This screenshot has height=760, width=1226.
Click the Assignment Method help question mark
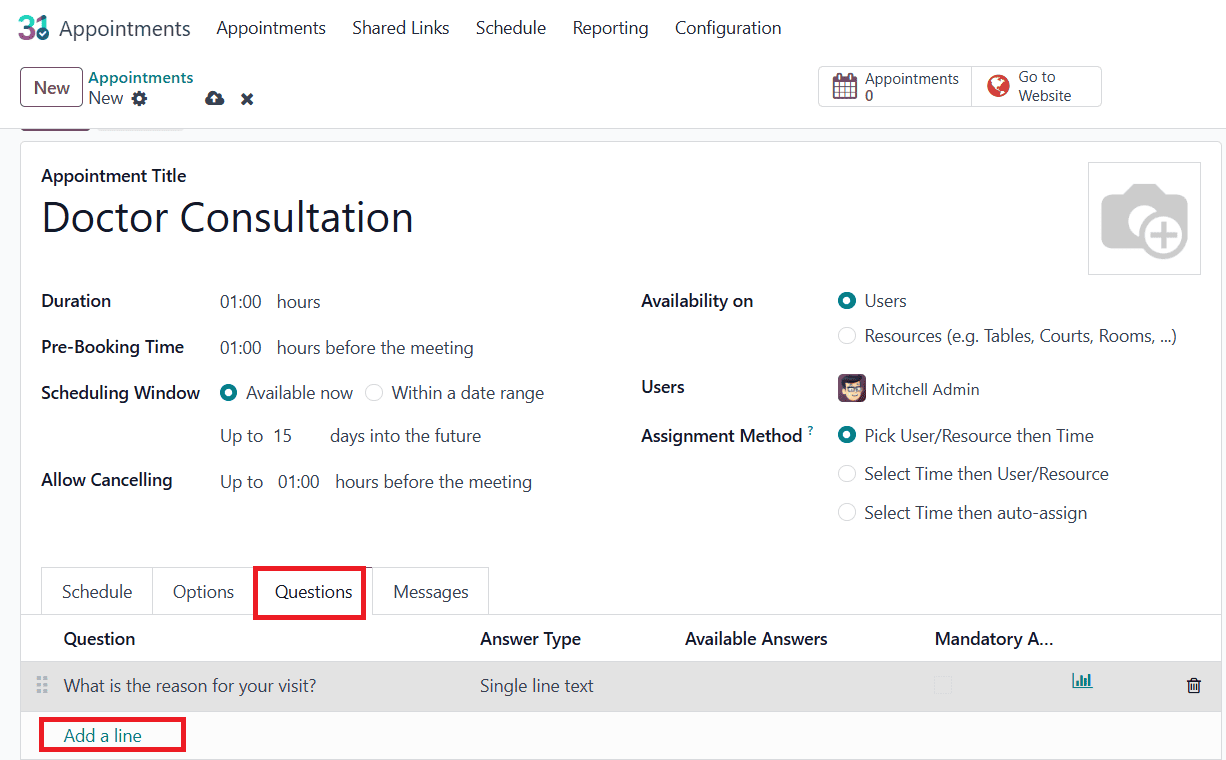[x=810, y=431]
